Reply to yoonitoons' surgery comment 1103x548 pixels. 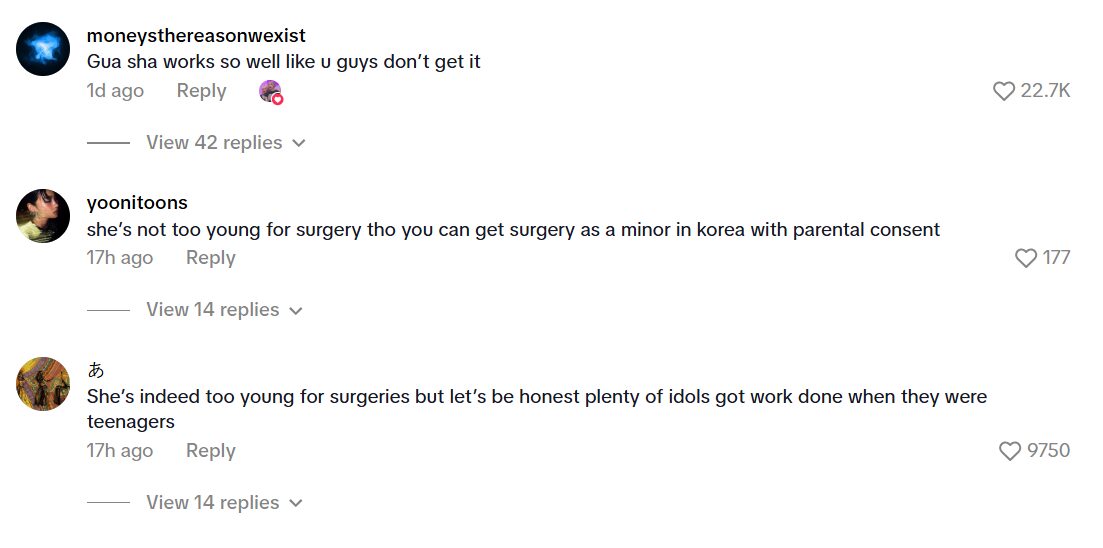coord(210,258)
